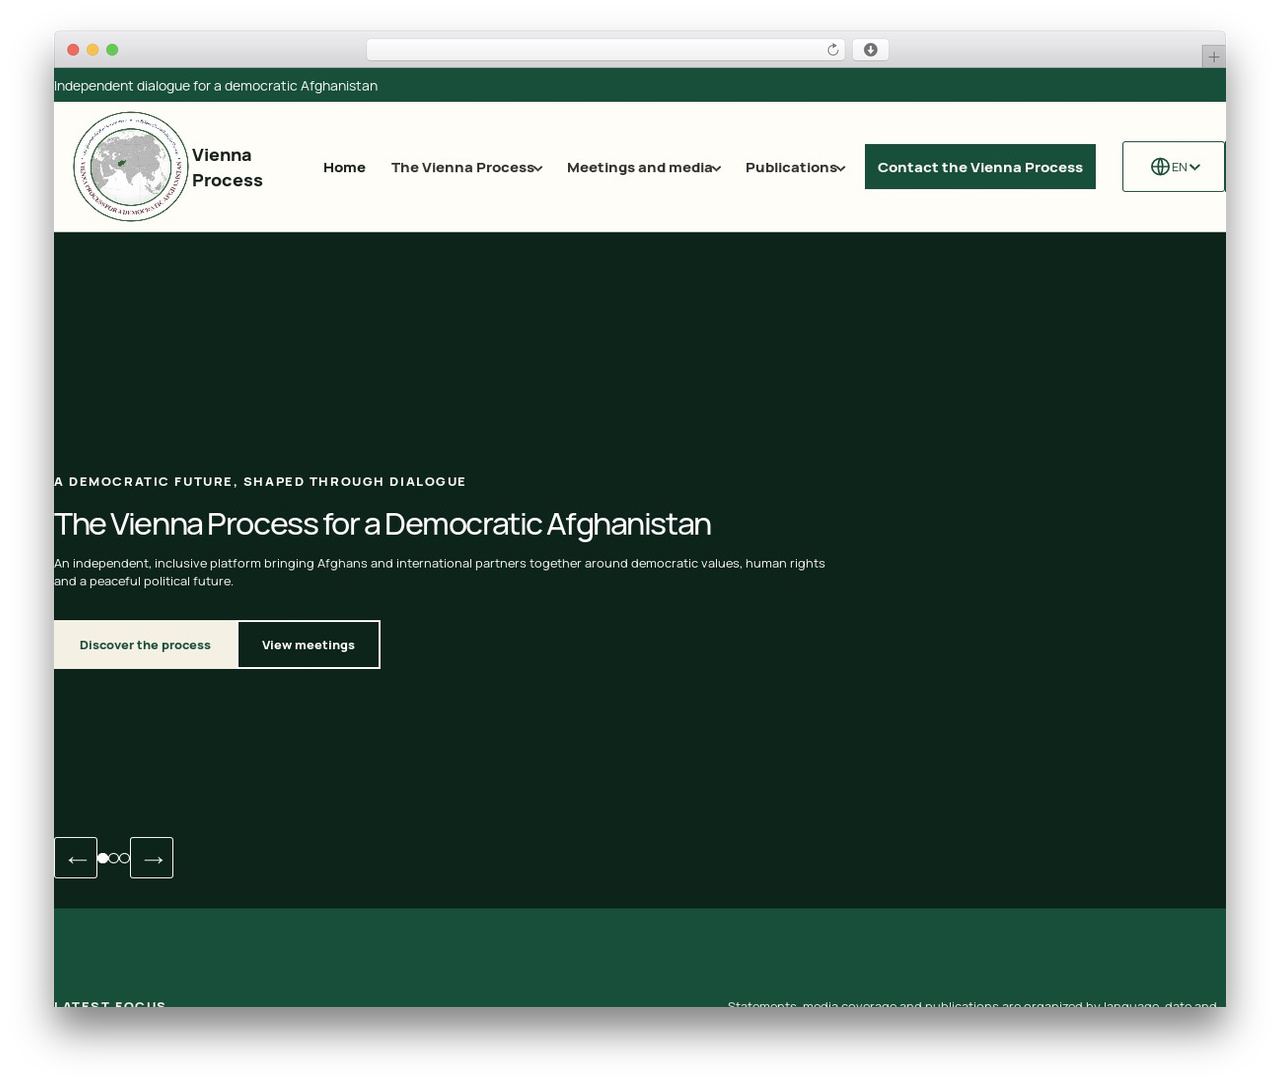Open the EN language dropdown

(1173, 167)
